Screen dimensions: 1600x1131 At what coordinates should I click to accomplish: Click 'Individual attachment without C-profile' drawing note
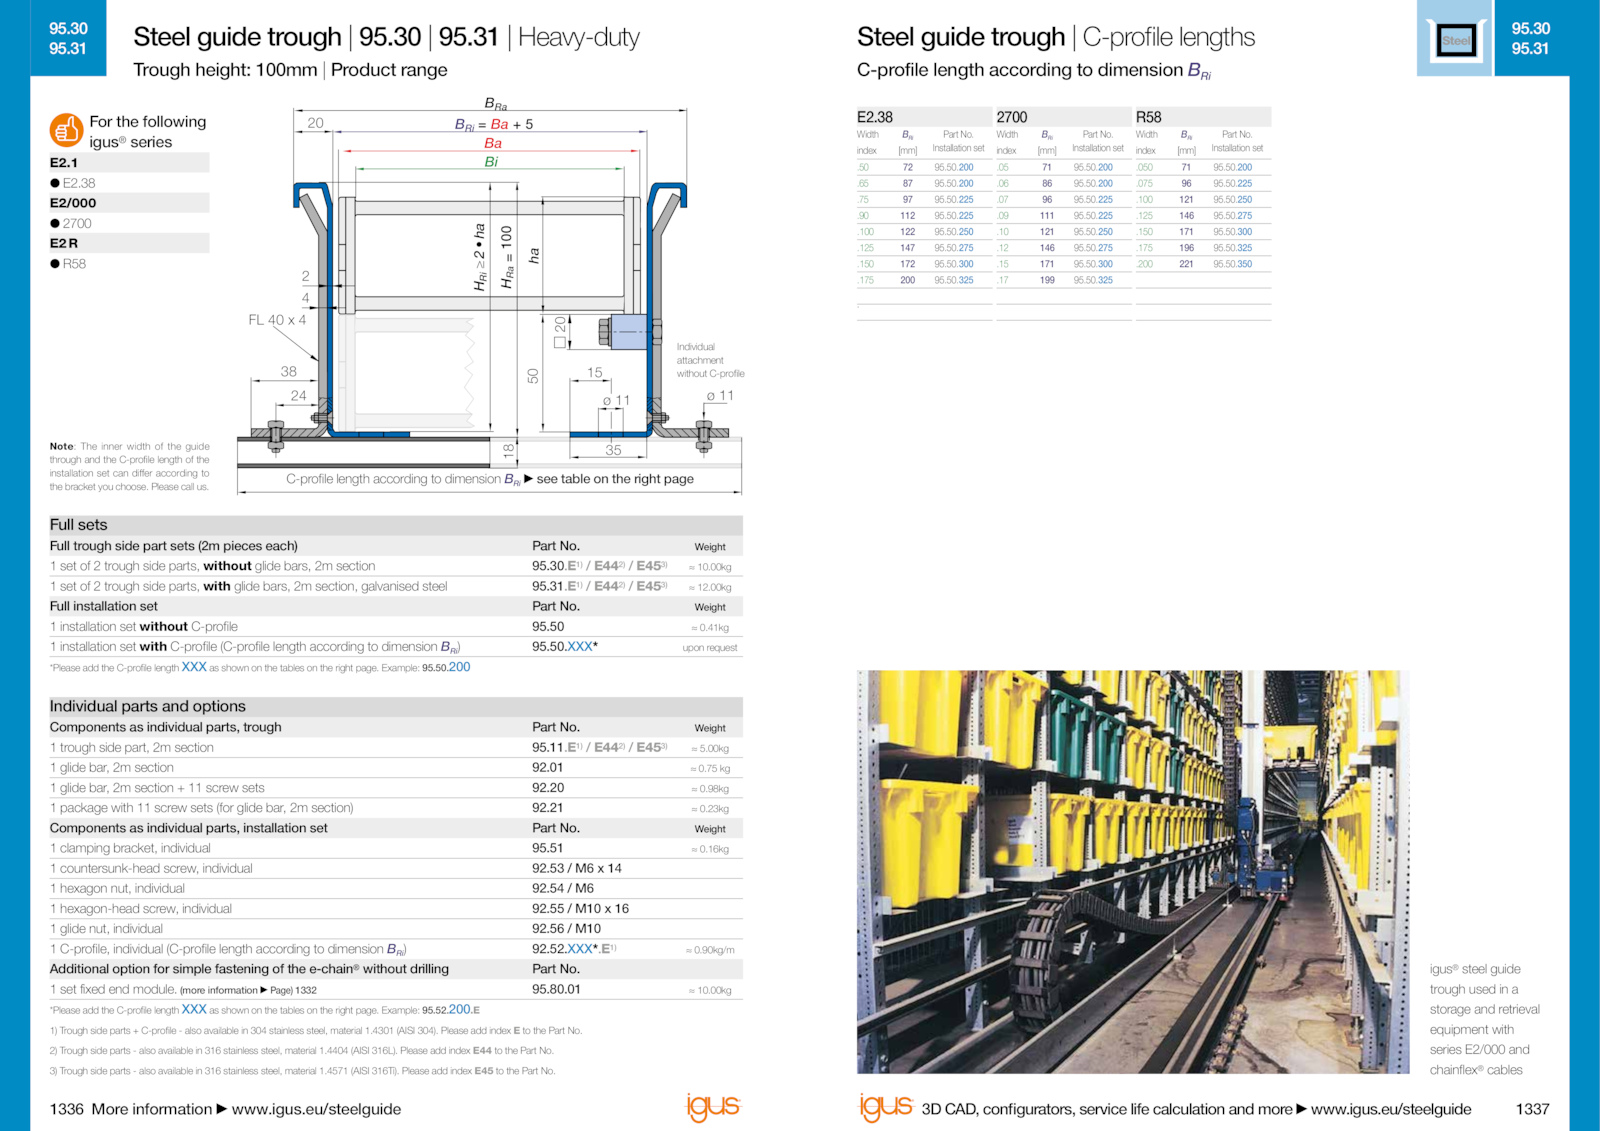pos(710,360)
